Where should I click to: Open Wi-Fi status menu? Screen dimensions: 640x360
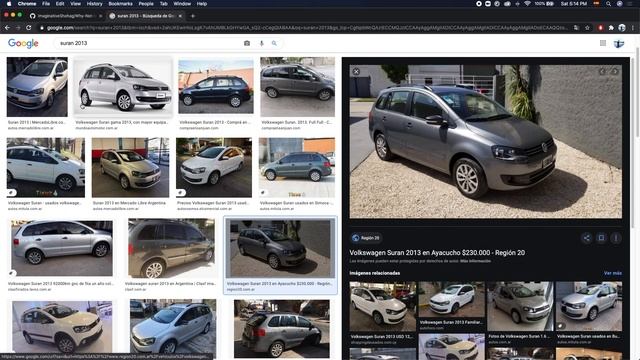(x=527, y=4)
